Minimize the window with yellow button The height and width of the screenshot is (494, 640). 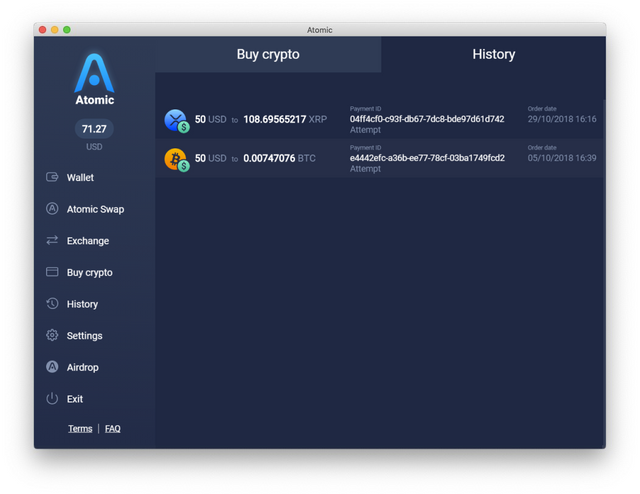[x=55, y=29]
